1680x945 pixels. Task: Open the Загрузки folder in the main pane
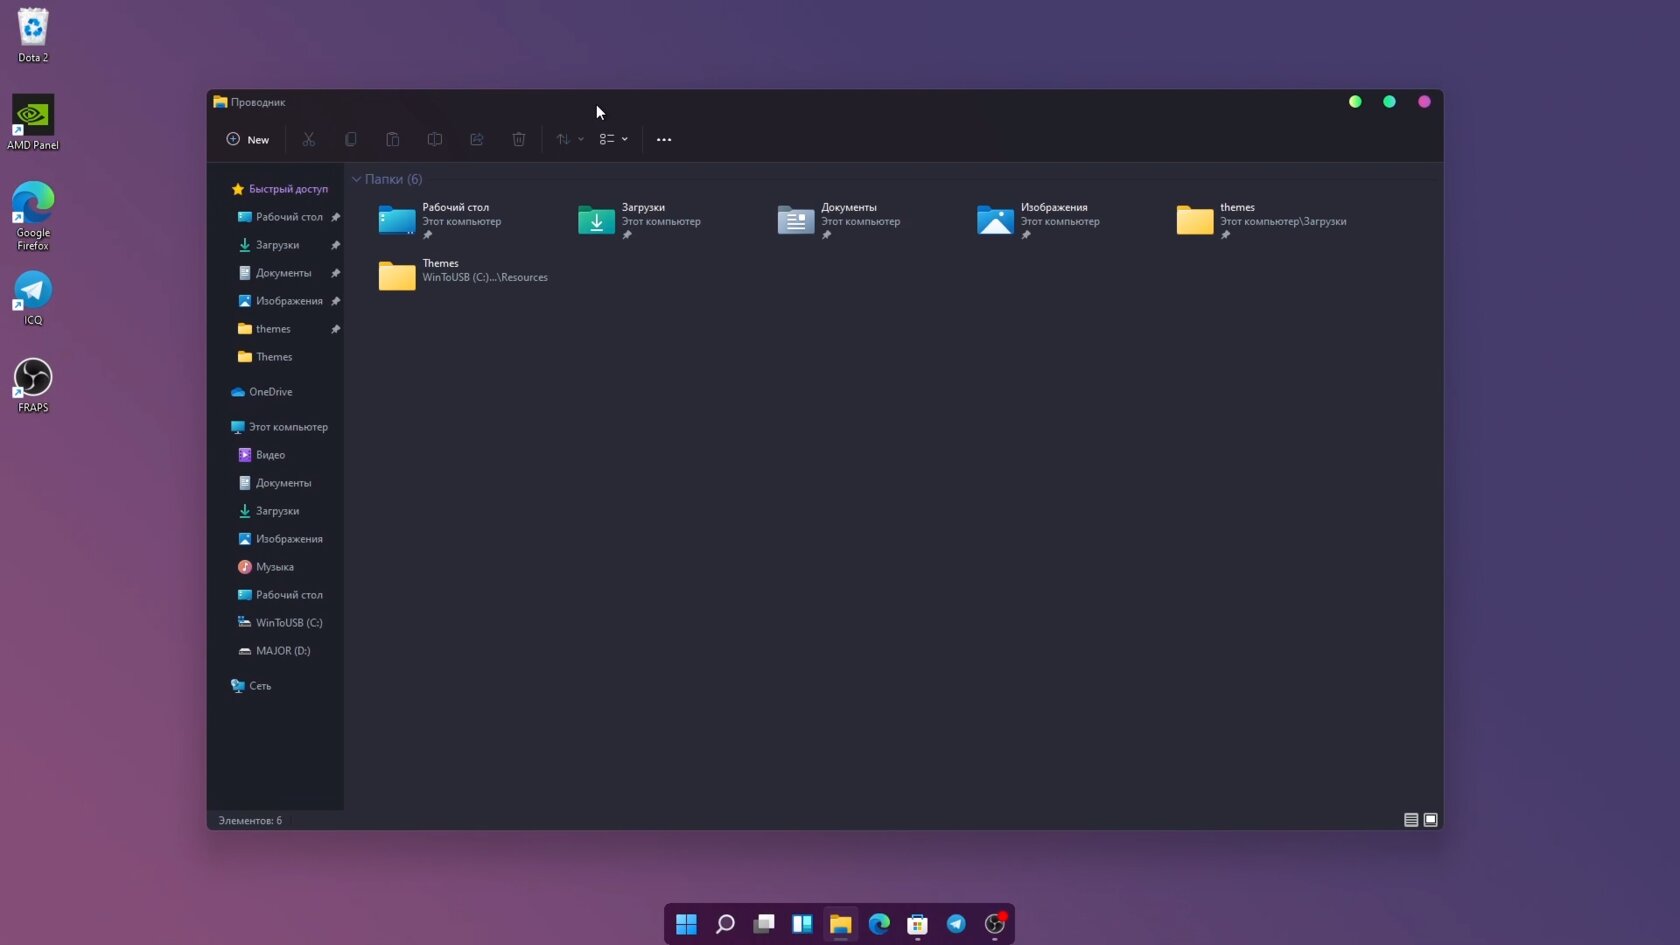point(643,214)
